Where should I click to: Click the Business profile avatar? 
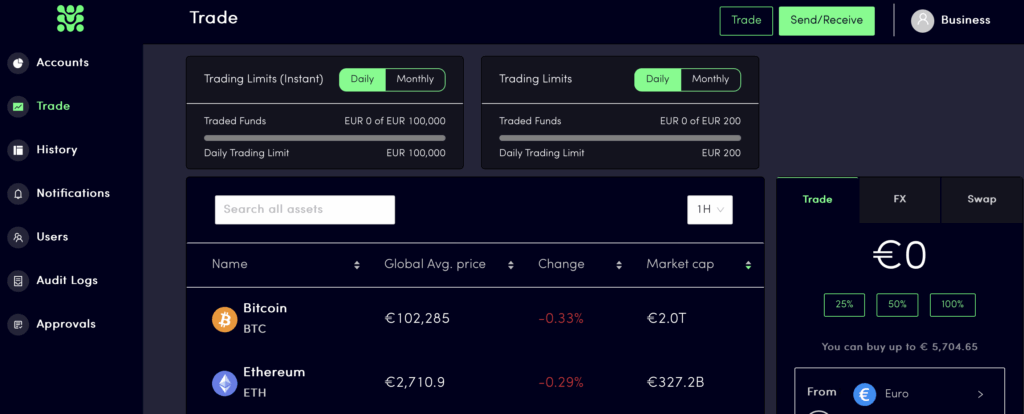point(922,21)
